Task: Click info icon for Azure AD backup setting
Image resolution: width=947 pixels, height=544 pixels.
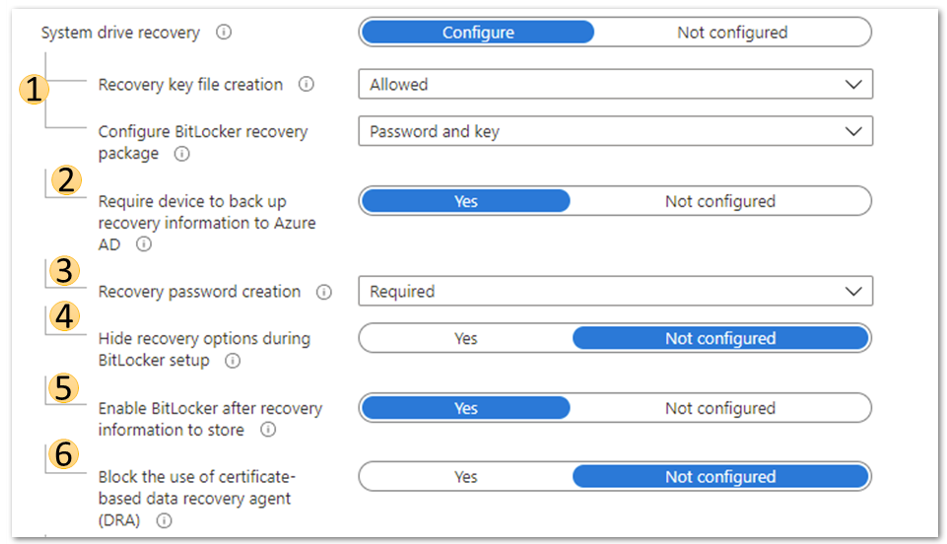Action: (144, 245)
